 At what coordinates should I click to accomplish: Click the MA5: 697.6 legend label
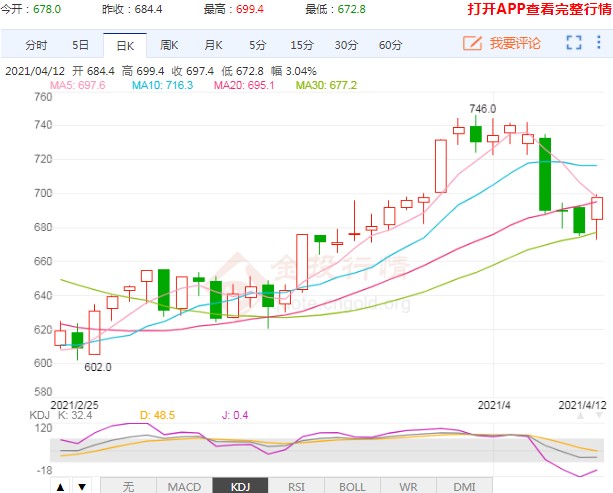click(78, 85)
